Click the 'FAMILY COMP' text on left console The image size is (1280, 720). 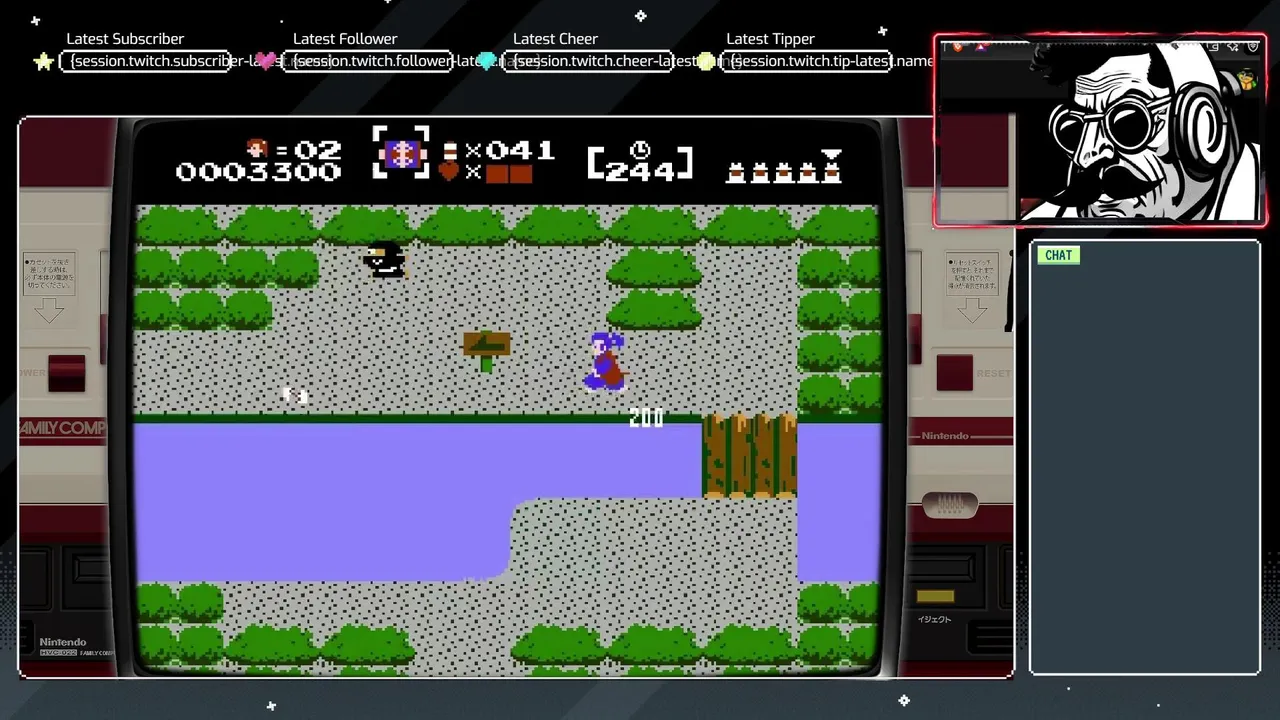[62, 428]
